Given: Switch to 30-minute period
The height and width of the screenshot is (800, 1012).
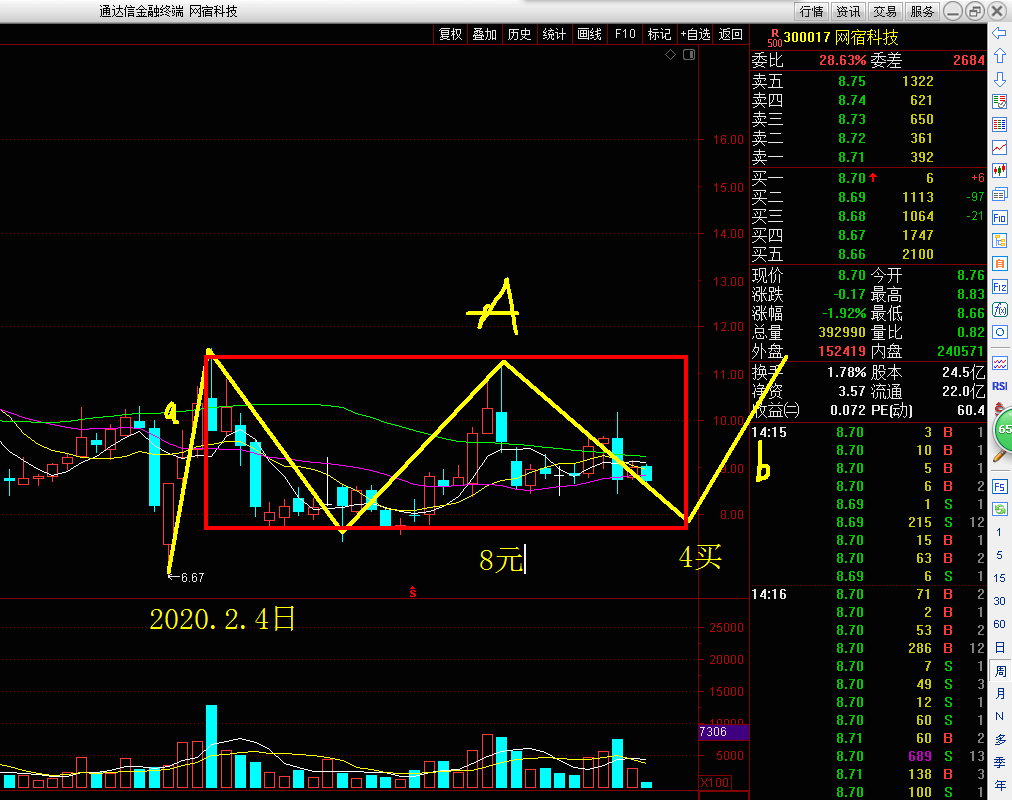Looking at the screenshot, I should (x=999, y=601).
